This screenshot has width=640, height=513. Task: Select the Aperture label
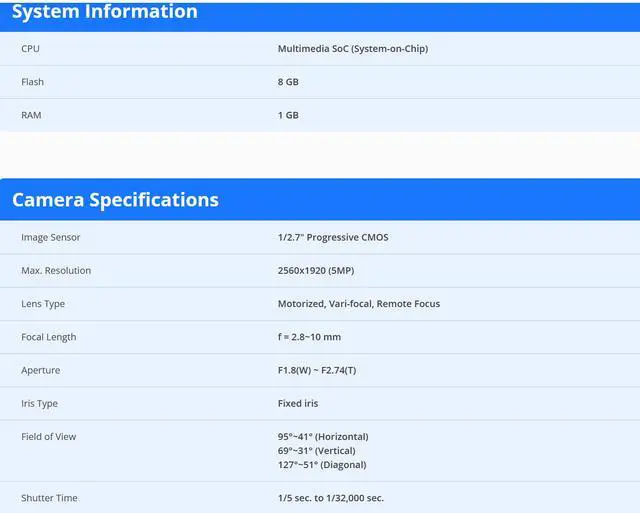pyautogui.click(x=41, y=370)
